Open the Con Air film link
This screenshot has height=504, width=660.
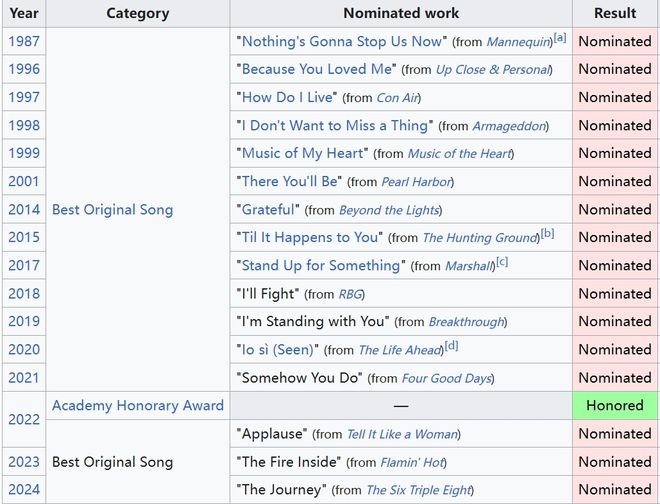tap(397, 98)
